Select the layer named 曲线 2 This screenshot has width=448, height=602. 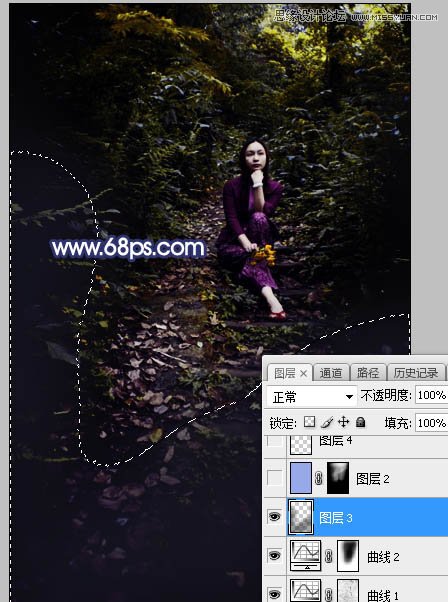tap(383, 557)
